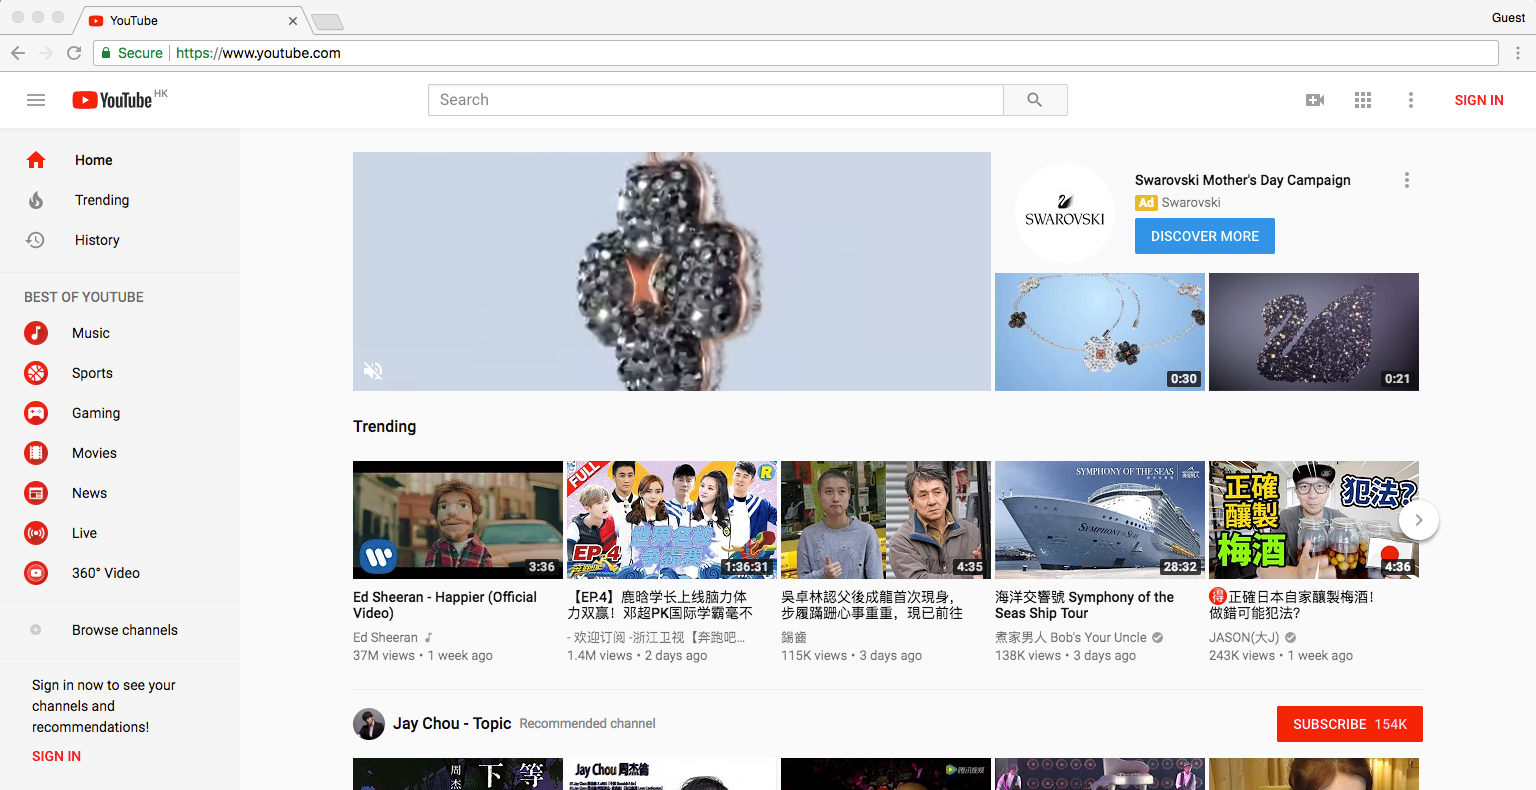Screen dimensions: 1536x790
Task: Show next Trending videos with arrow
Action: click(1418, 520)
